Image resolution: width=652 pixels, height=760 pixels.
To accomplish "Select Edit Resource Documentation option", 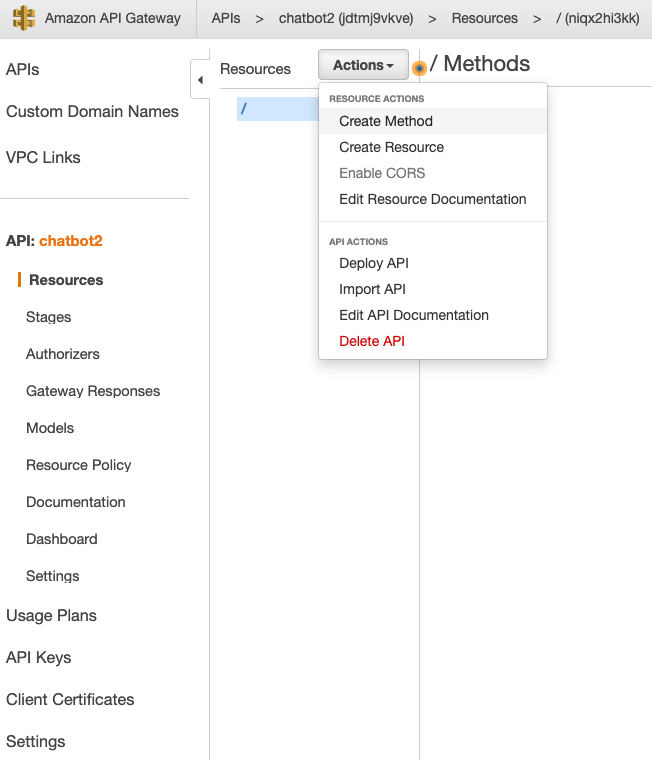I will [432, 199].
